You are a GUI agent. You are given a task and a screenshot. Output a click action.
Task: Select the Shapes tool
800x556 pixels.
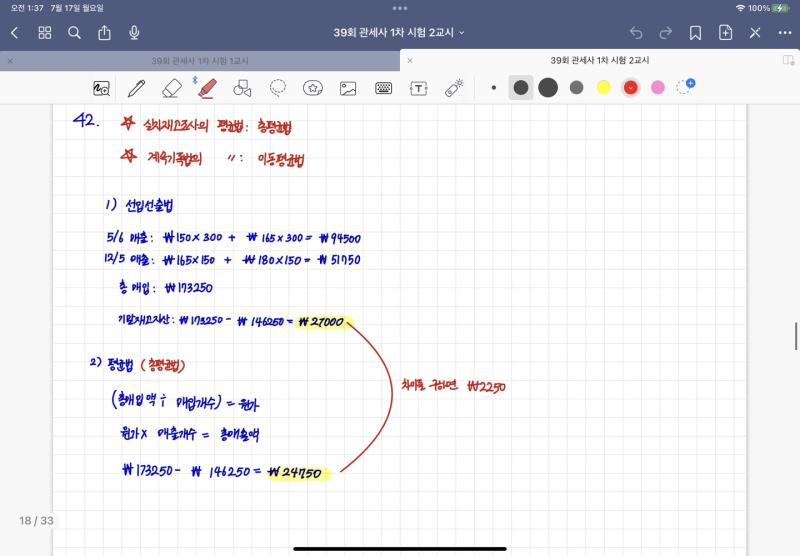coord(242,88)
